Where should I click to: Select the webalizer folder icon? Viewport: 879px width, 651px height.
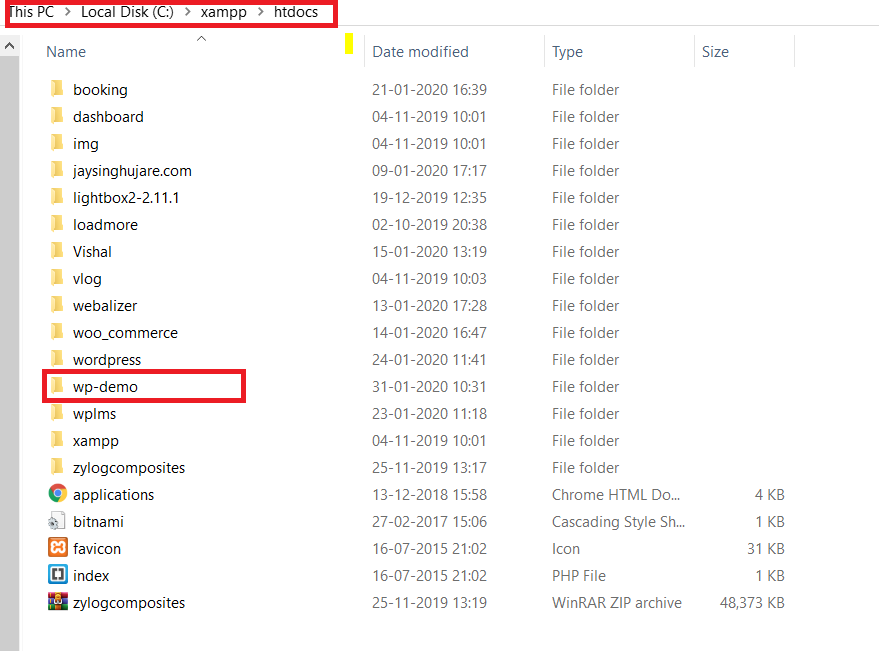(x=57, y=304)
